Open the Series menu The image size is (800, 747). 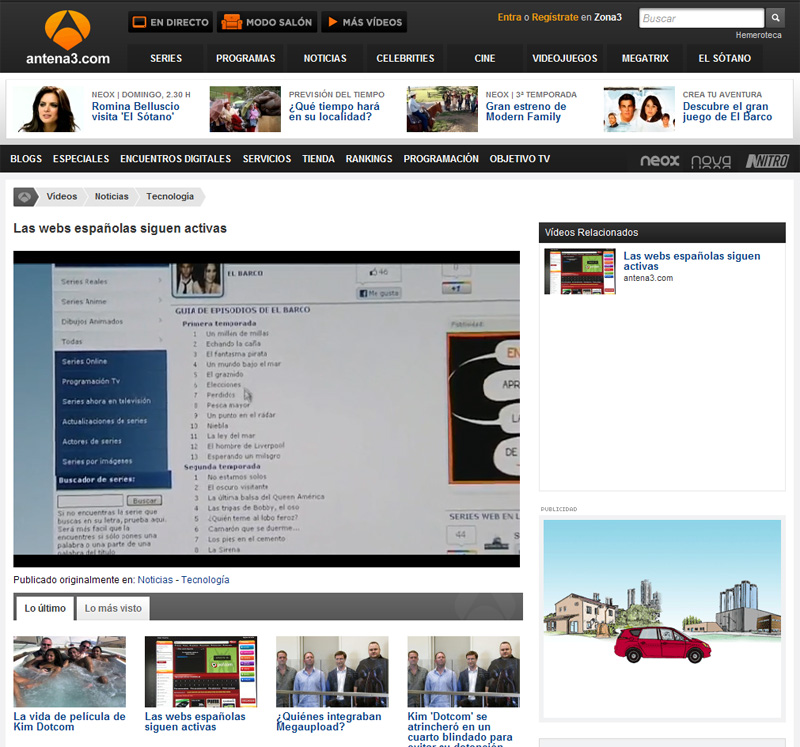pyautogui.click(x=166, y=58)
